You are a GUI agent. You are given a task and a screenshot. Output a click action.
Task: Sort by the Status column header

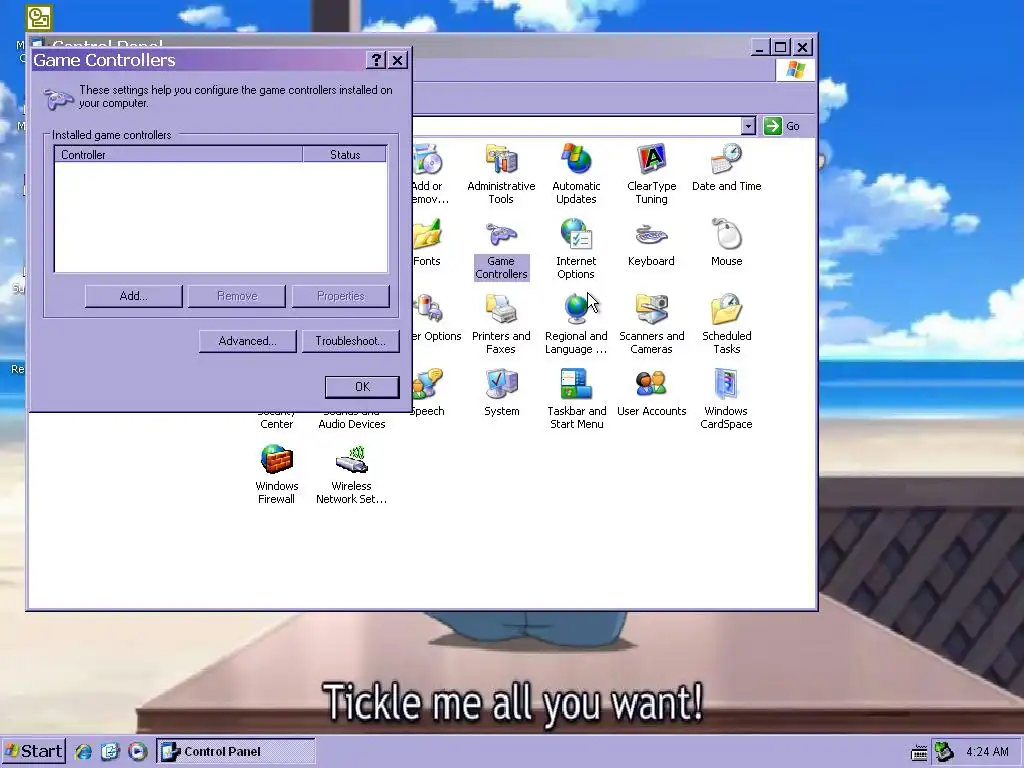[345, 155]
